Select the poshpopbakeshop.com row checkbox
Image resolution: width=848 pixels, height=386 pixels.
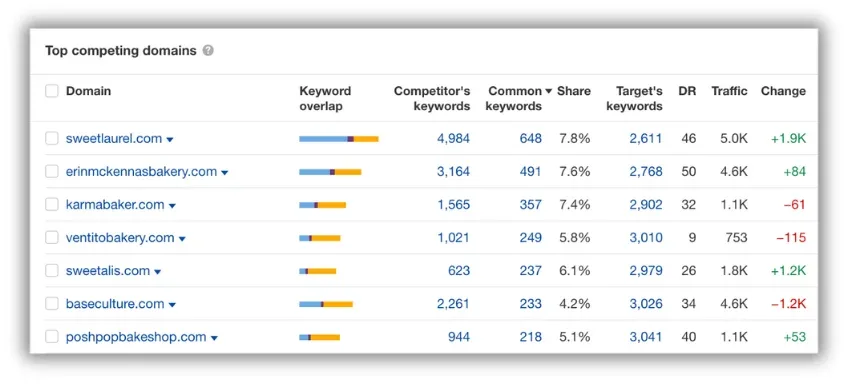pyautogui.click(x=51, y=337)
